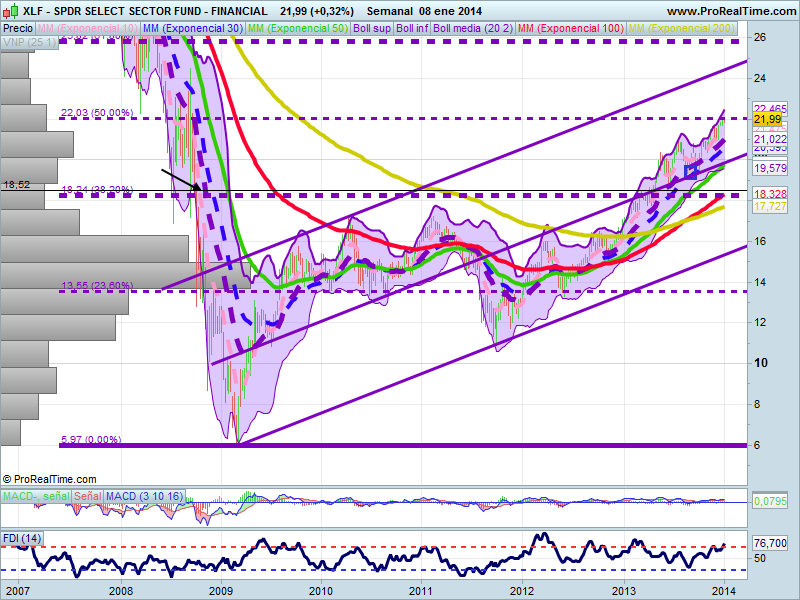Image resolution: width=800 pixels, height=600 pixels.
Task: Click the yellow 17,727 axis label
Action: tap(770, 206)
